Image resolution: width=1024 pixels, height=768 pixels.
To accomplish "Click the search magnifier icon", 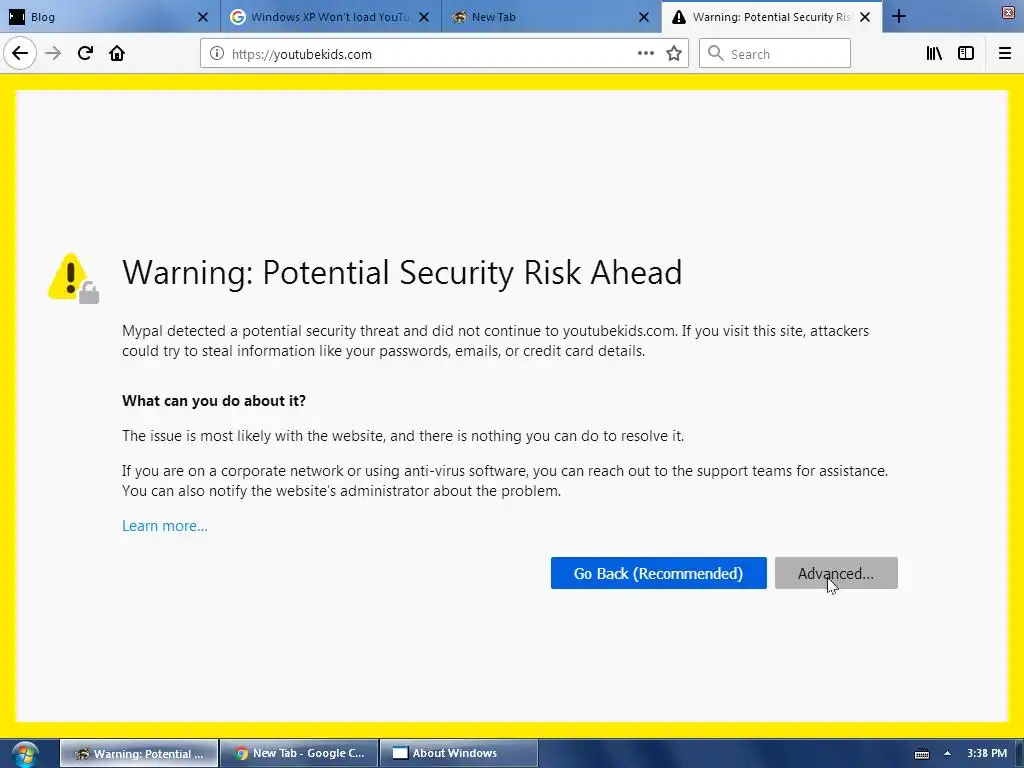I will tap(716, 54).
